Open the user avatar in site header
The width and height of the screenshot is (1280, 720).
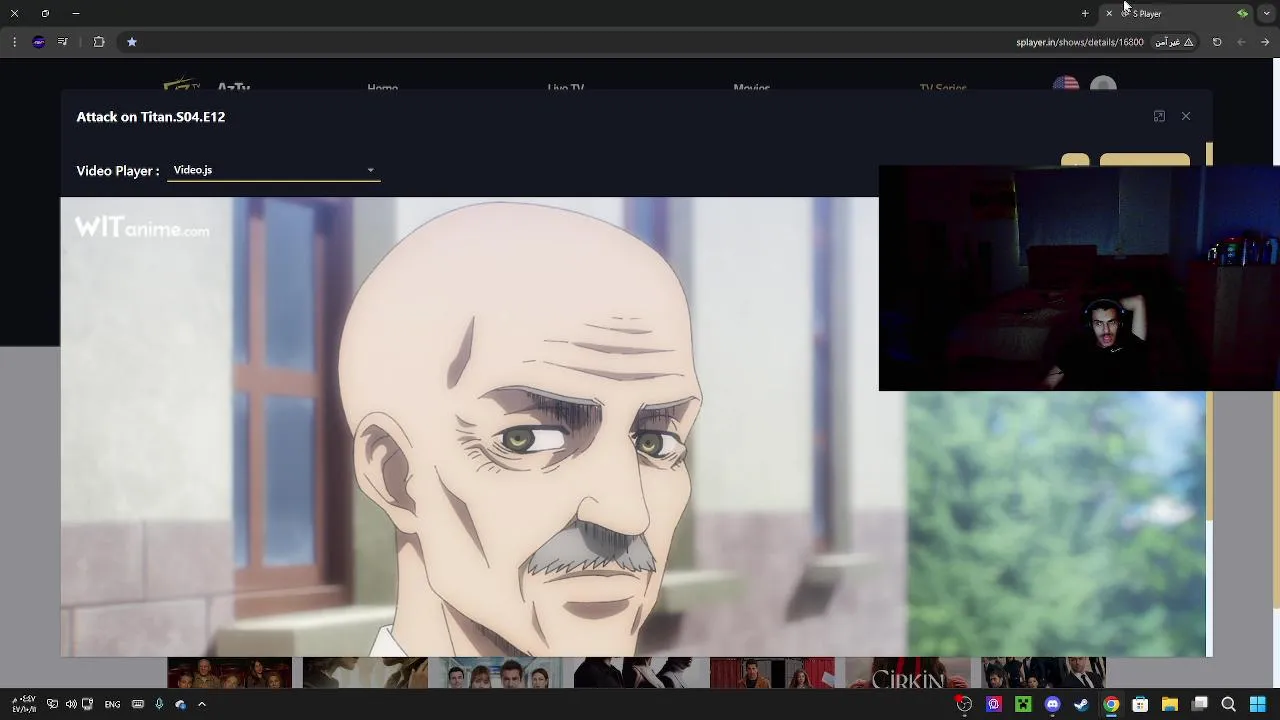1103,85
